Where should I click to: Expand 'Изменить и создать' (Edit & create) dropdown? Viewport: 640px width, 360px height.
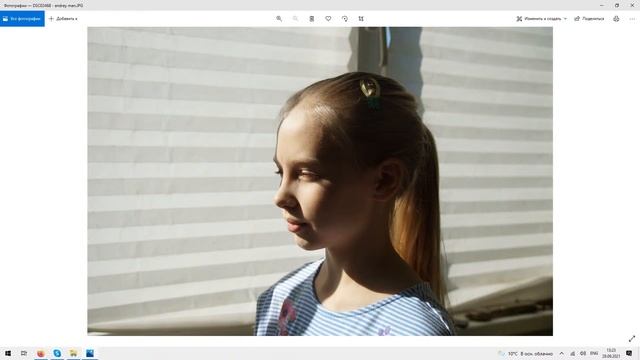[x=541, y=19]
